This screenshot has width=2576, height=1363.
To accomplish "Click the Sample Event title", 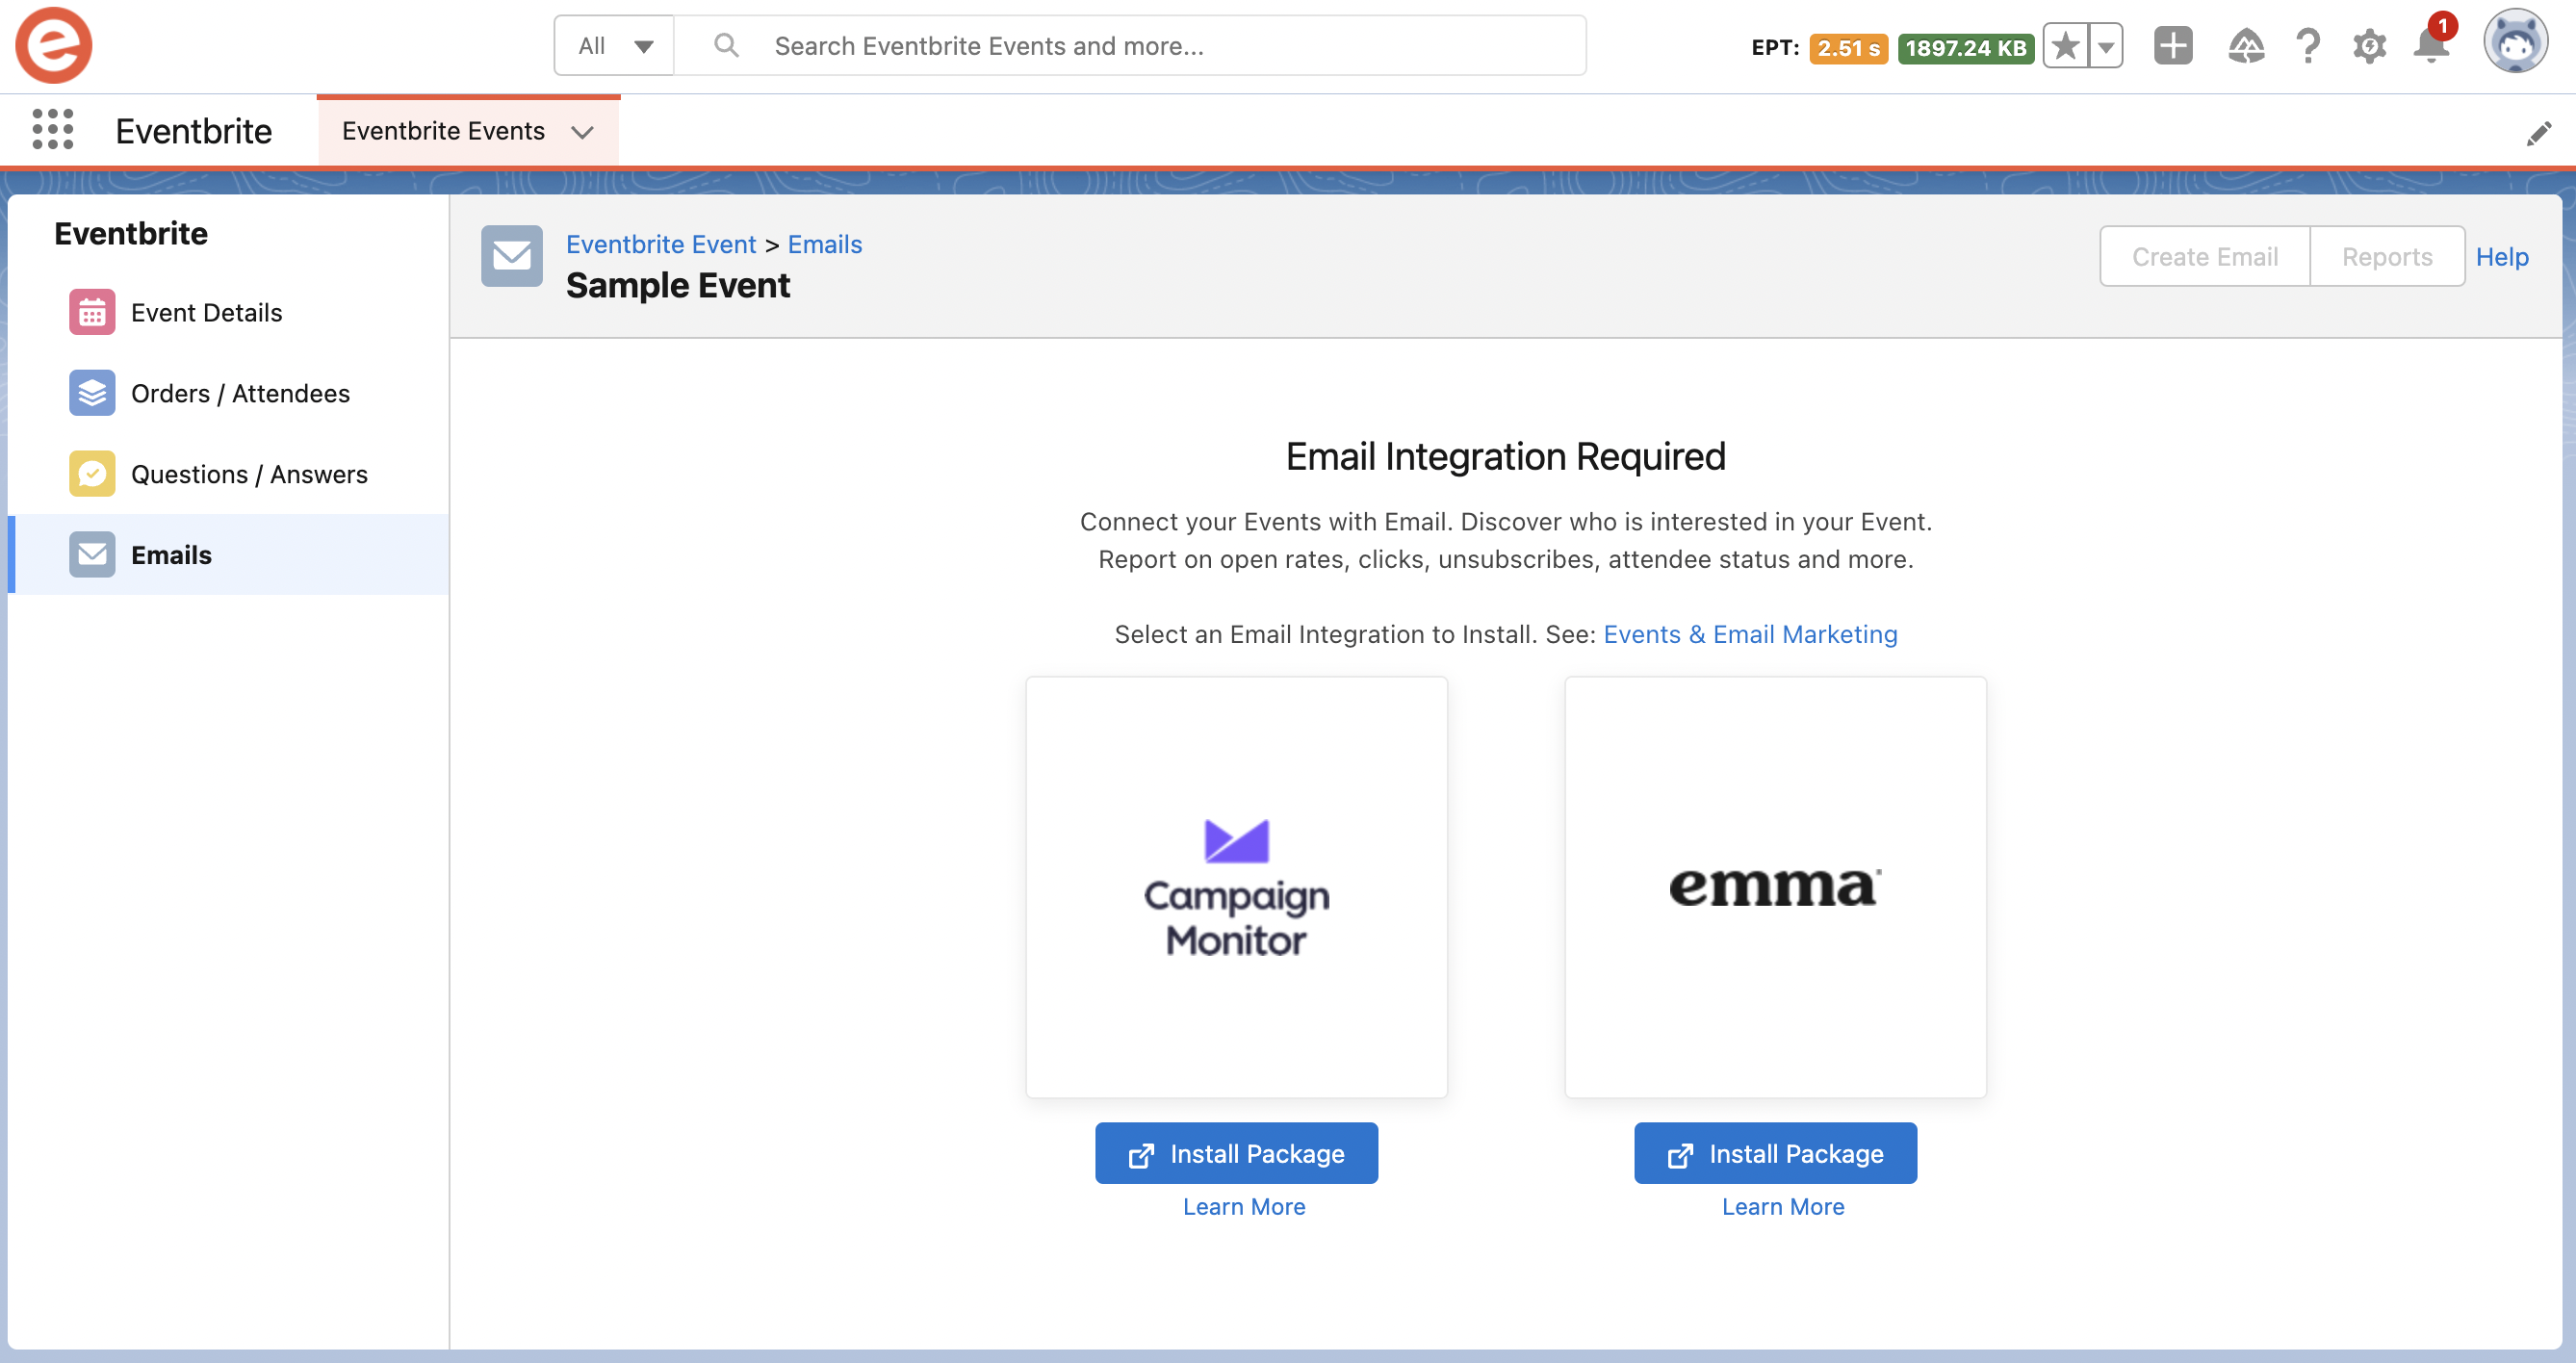I will pos(677,286).
